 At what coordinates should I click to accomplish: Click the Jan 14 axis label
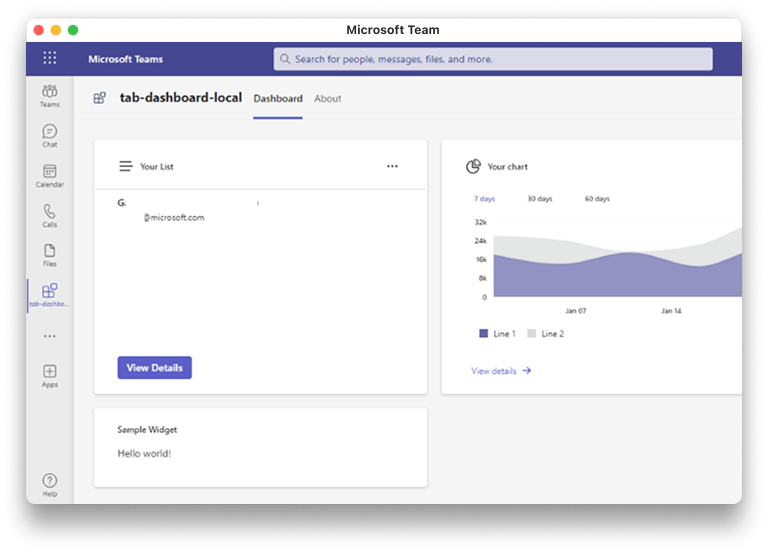[671, 311]
